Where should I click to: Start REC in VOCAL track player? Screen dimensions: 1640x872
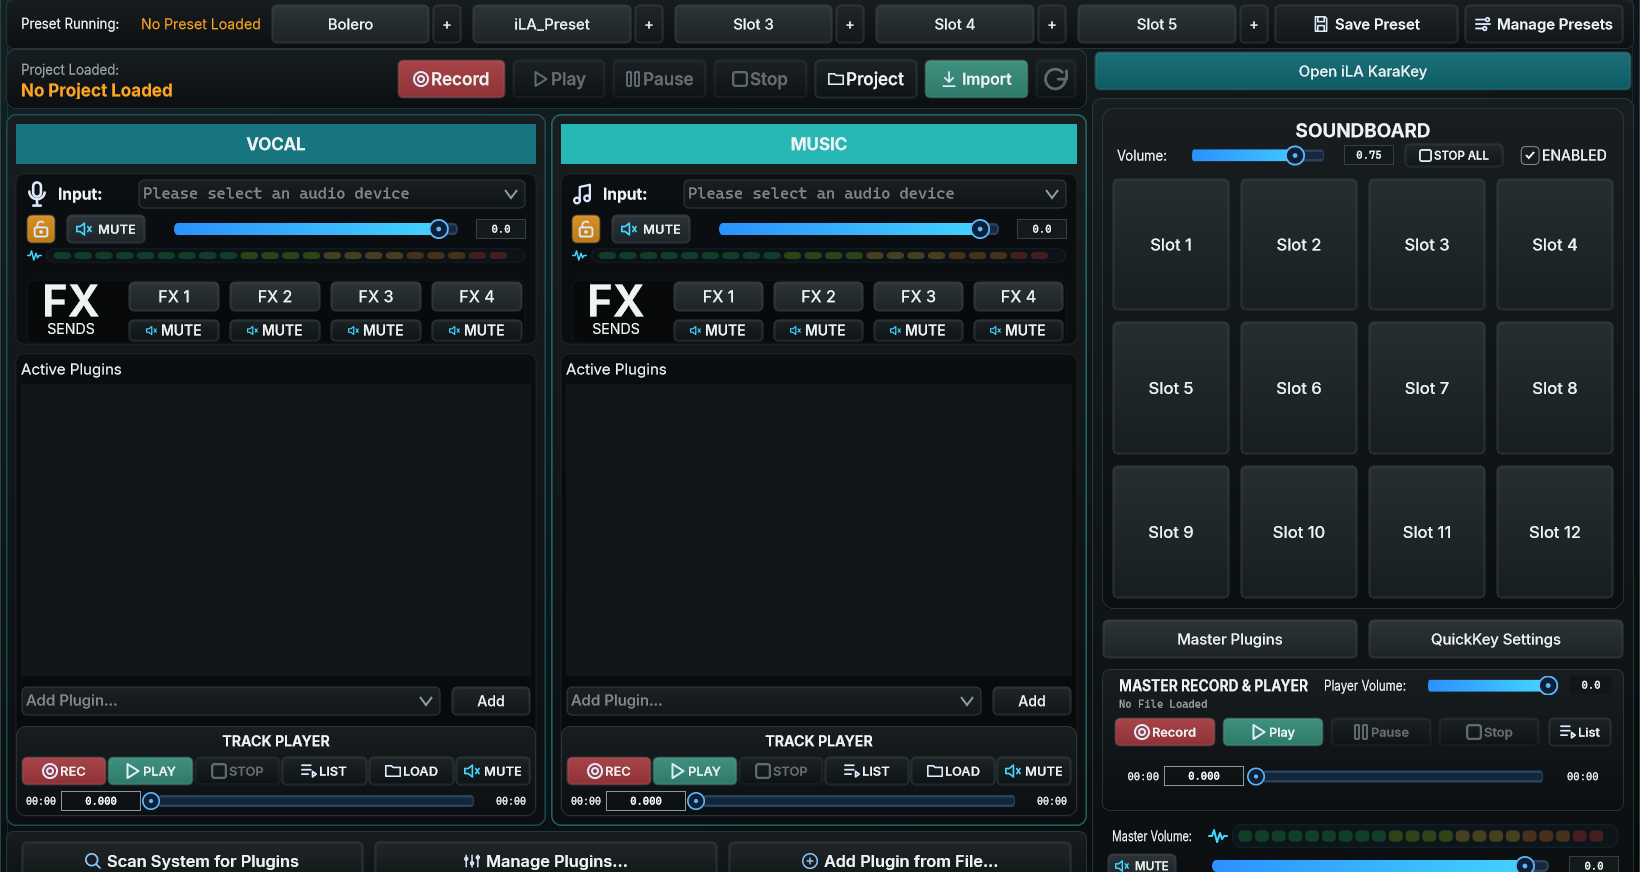[64, 771]
